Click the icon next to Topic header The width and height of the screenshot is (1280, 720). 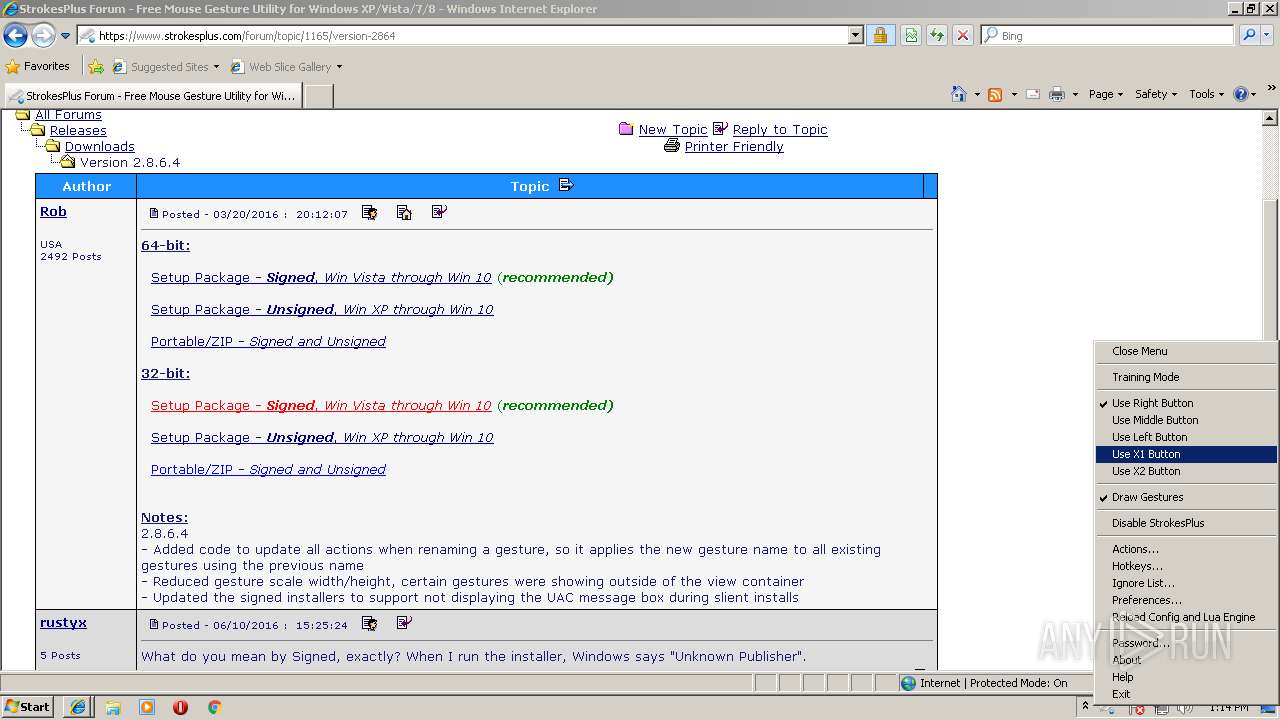click(566, 185)
